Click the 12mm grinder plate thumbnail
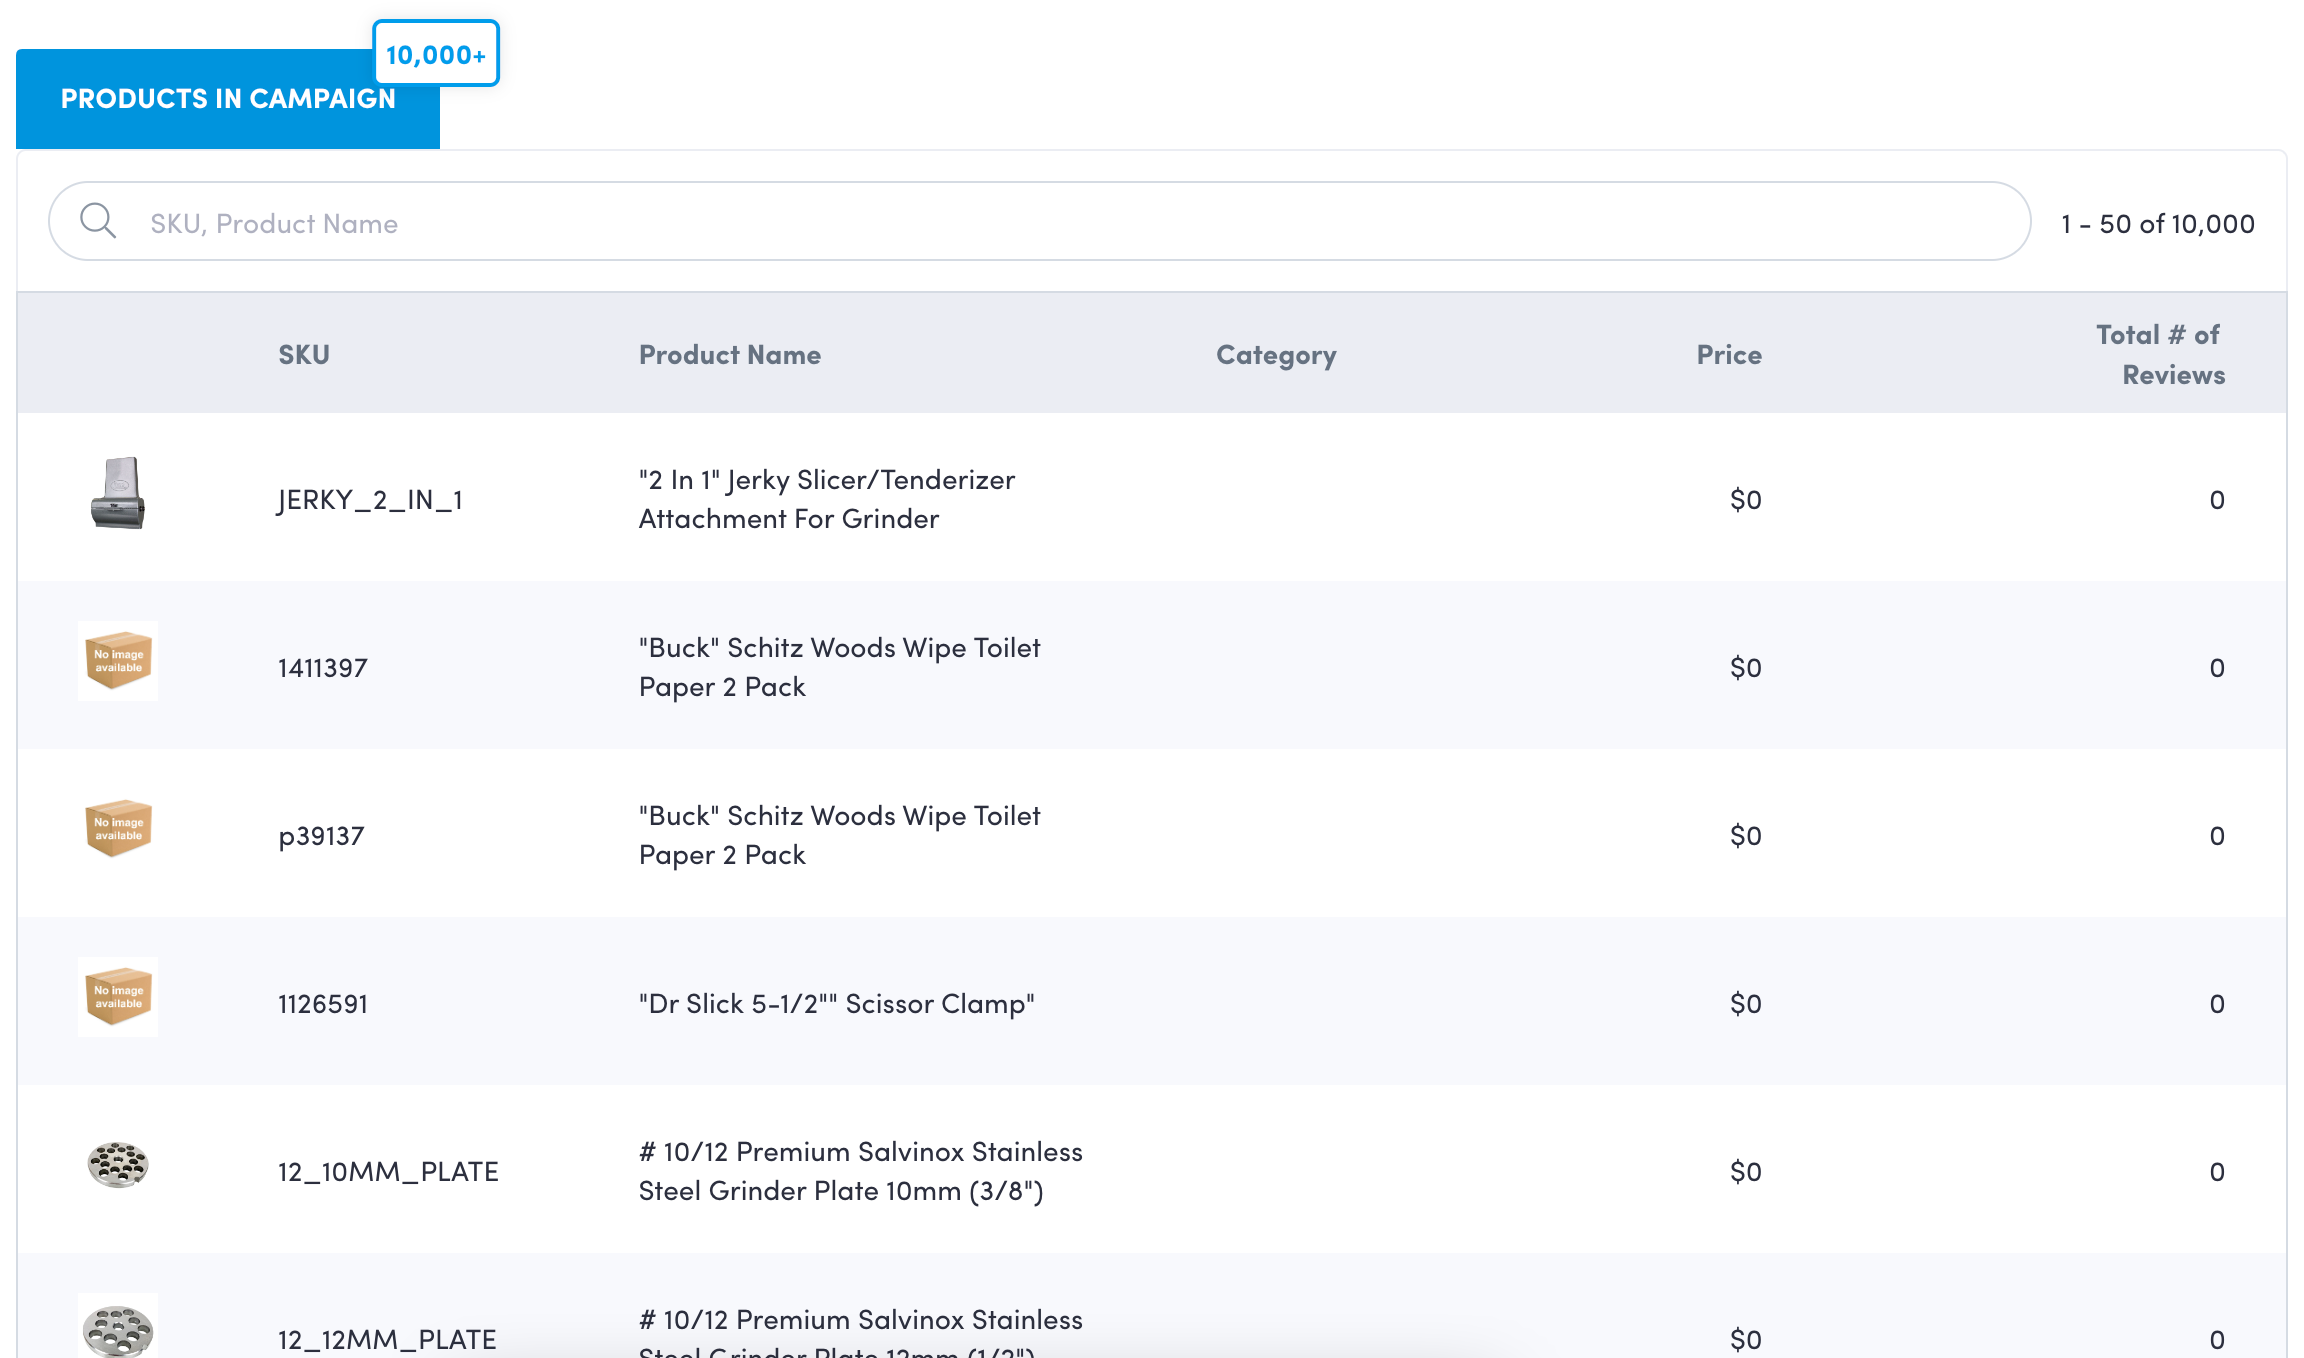 118,1328
